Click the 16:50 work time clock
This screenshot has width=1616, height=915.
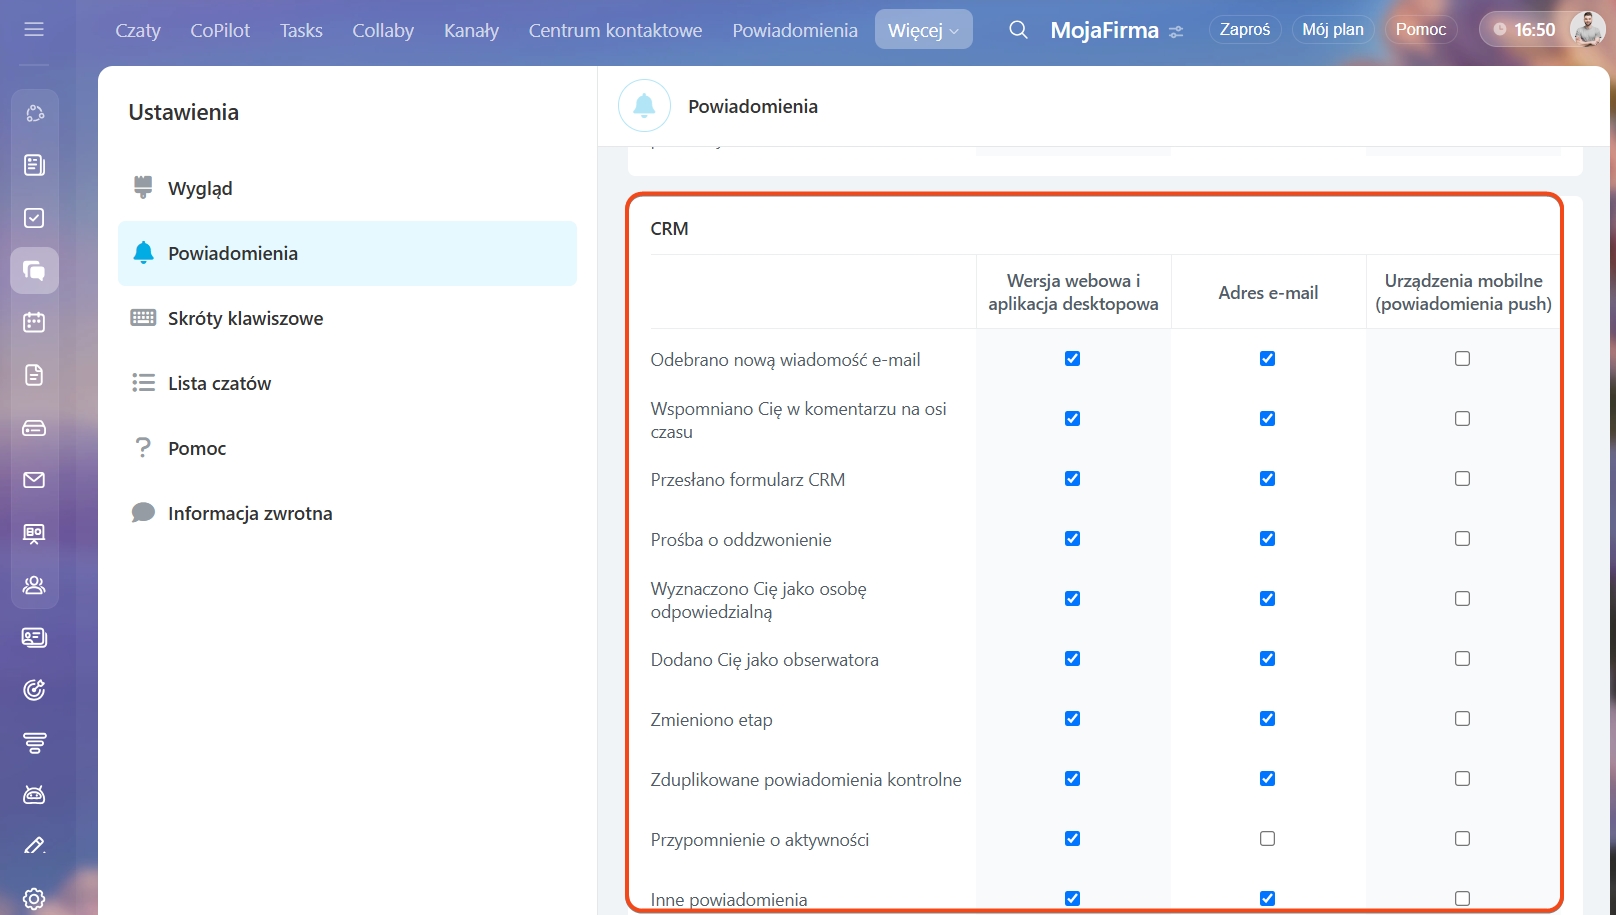tap(1524, 30)
